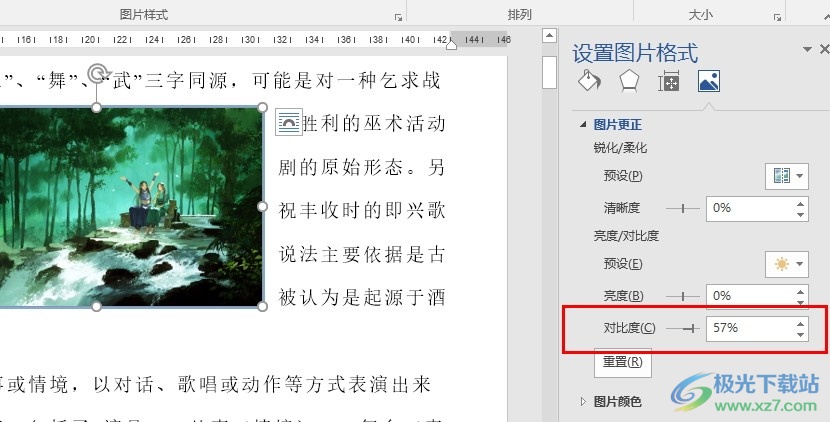Screen dimensions: 830x422
Task: Close the Format Picture pane
Action: [x=824, y=50]
